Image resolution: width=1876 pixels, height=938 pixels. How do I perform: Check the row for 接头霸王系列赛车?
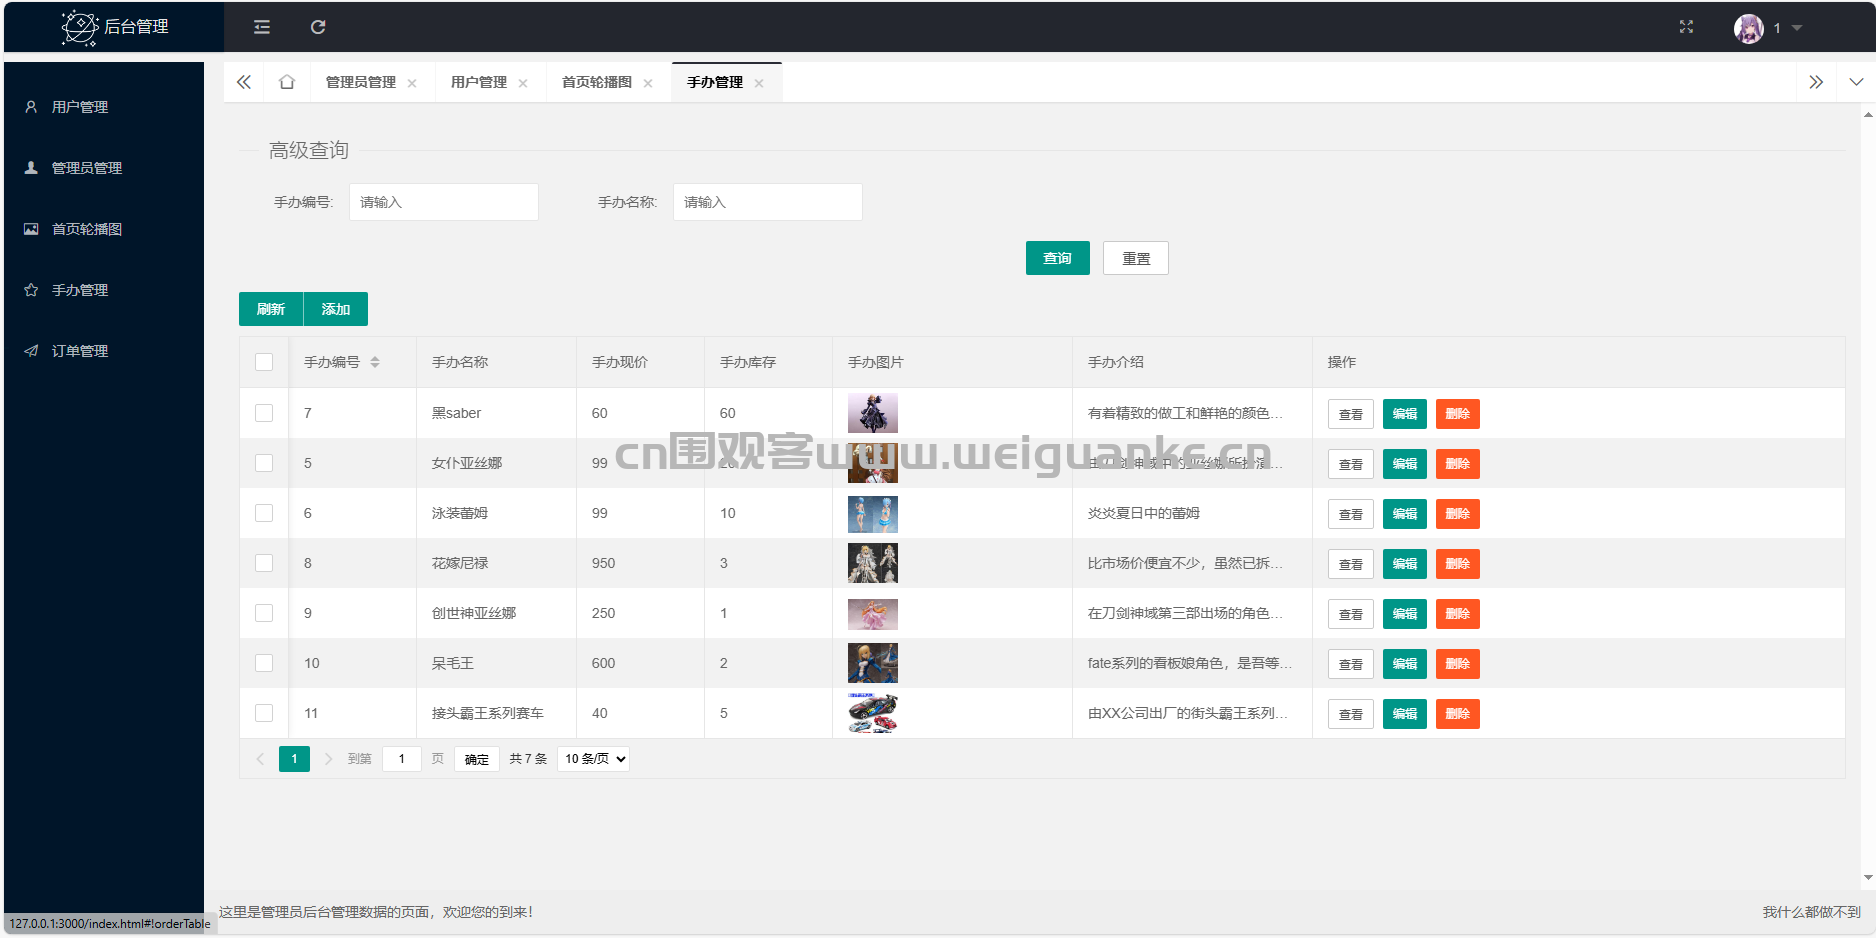pyautogui.click(x=264, y=713)
